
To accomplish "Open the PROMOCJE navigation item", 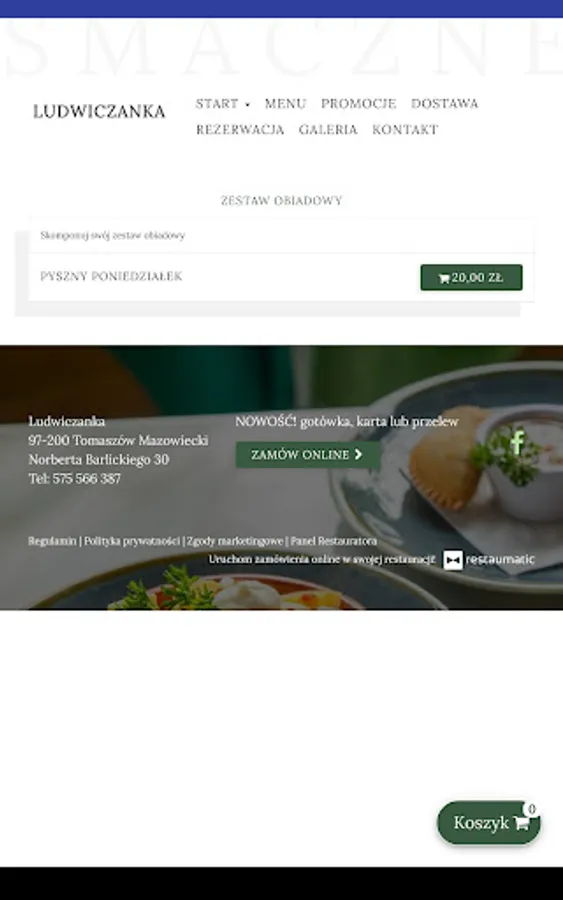I will 358,103.
